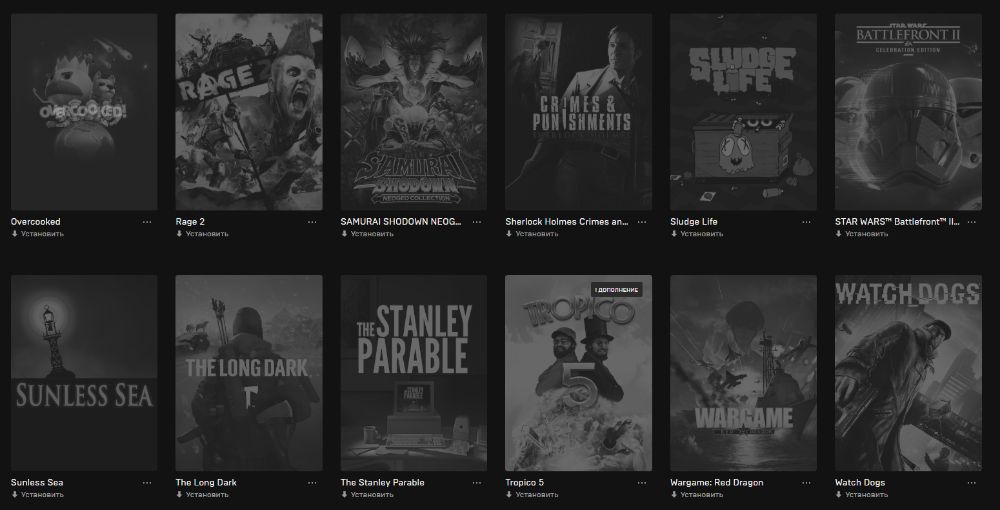The image size is (1000, 510).
Task: Open the three-dot menu for Overcooked
Action: (x=147, y=222)
